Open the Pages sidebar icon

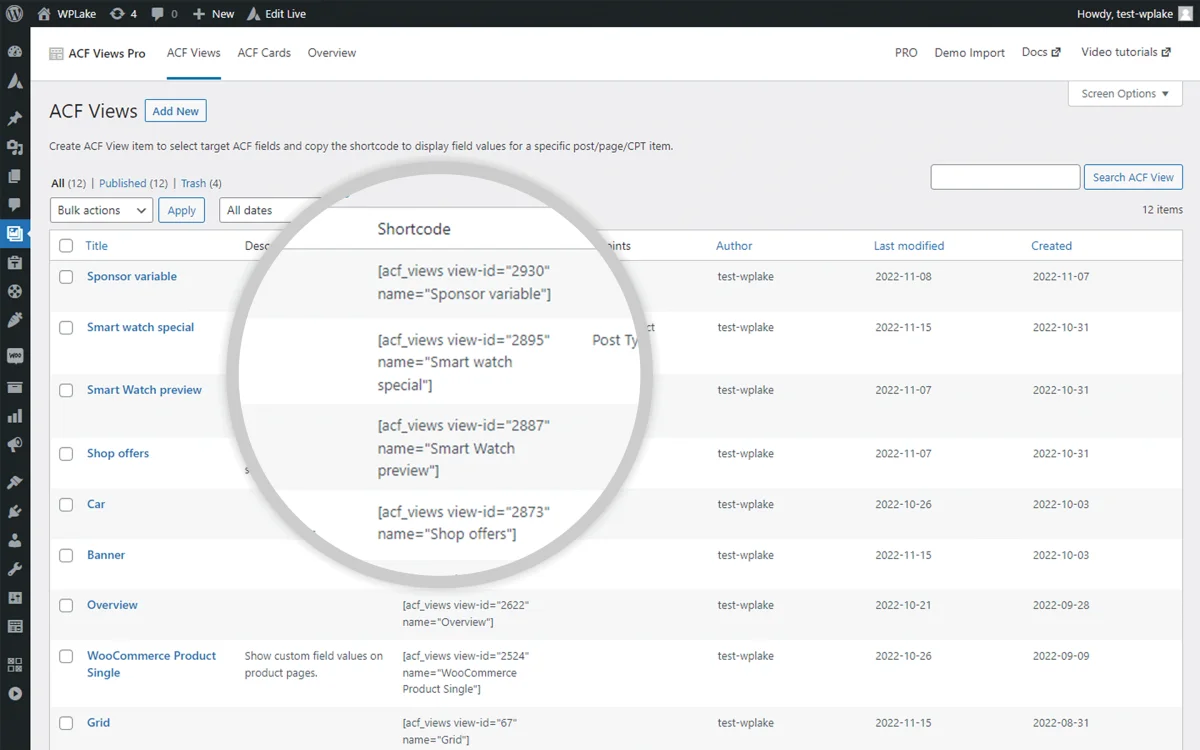[x=15, y=176]
